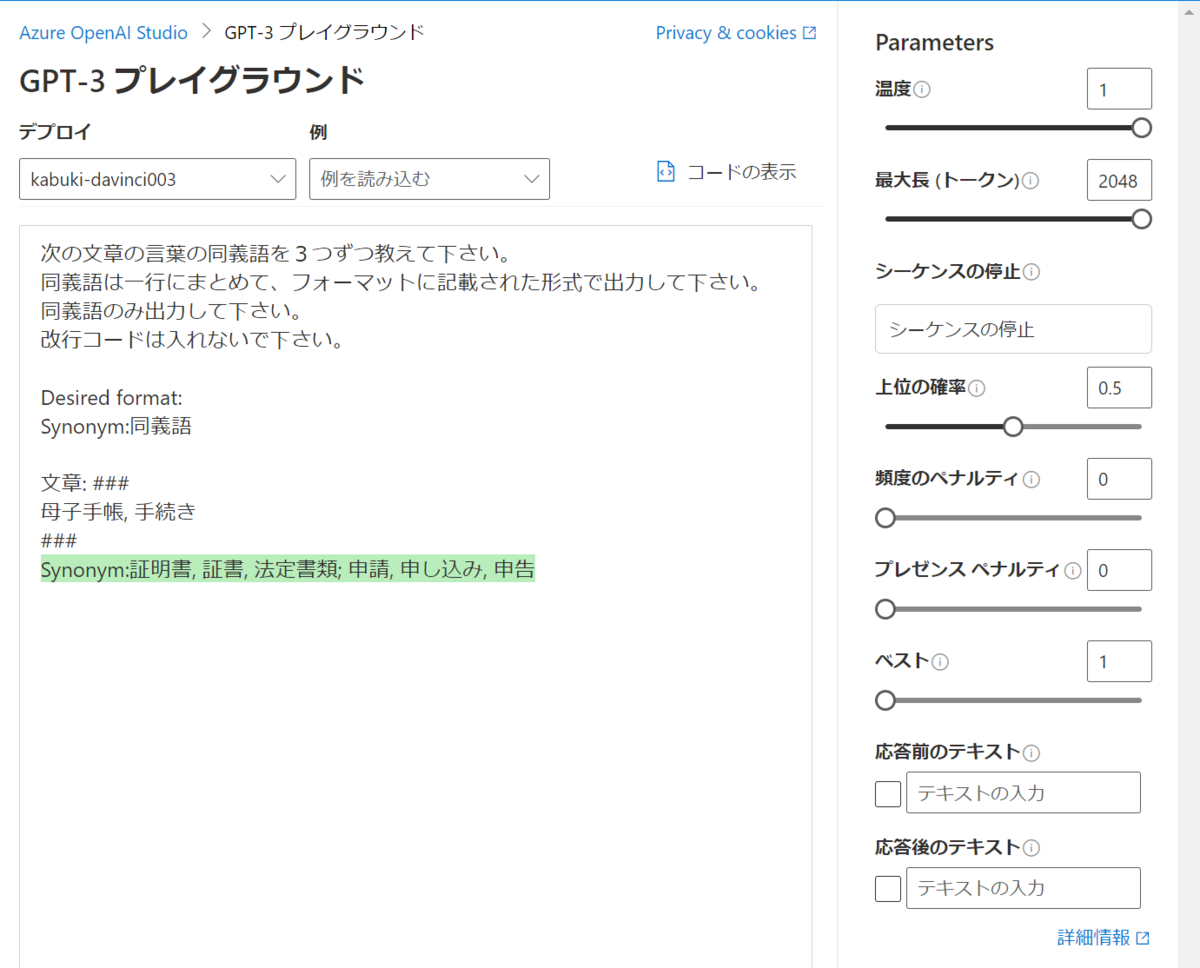
Task: Click the 最大長 (トークン) slider handle
Action: click(1141, 219)
